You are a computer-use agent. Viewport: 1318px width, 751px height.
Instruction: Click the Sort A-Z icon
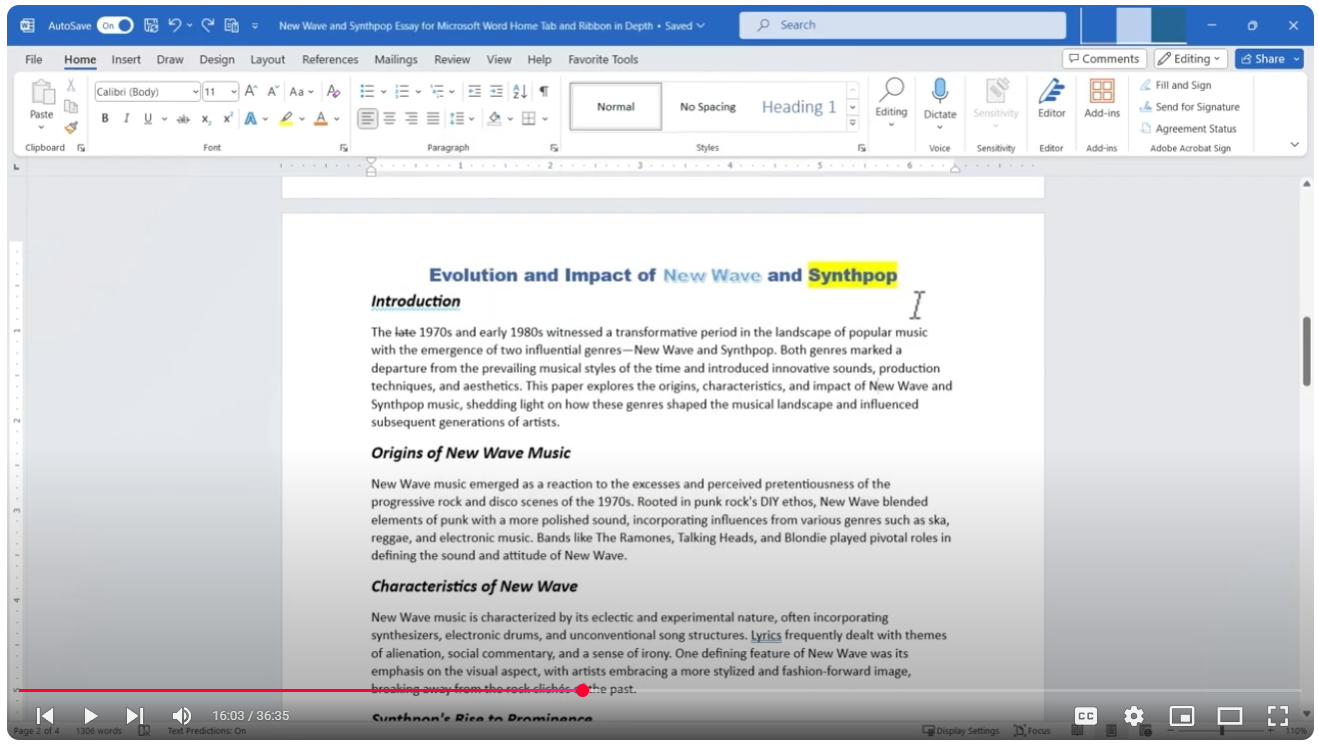click(x=520, y=92)
